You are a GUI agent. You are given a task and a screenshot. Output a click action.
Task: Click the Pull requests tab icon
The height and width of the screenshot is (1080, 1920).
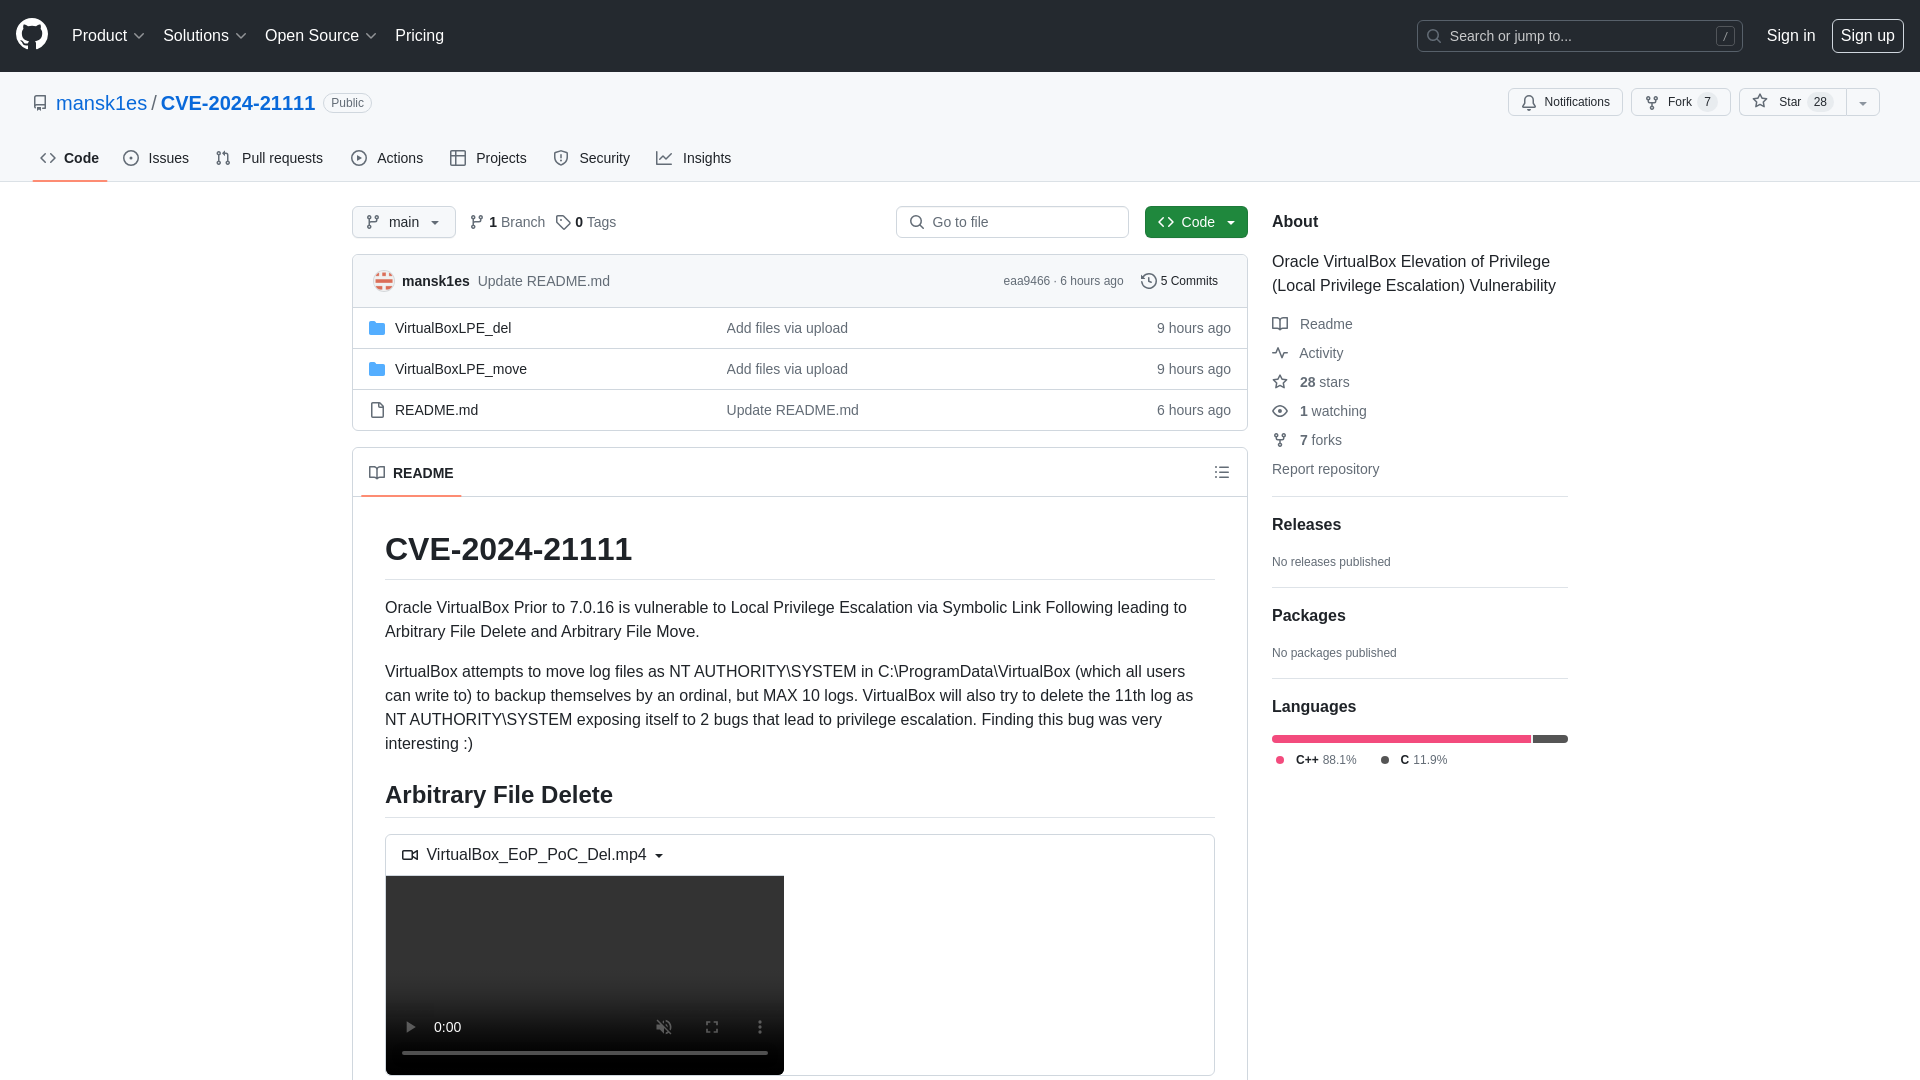coord(222,158)
